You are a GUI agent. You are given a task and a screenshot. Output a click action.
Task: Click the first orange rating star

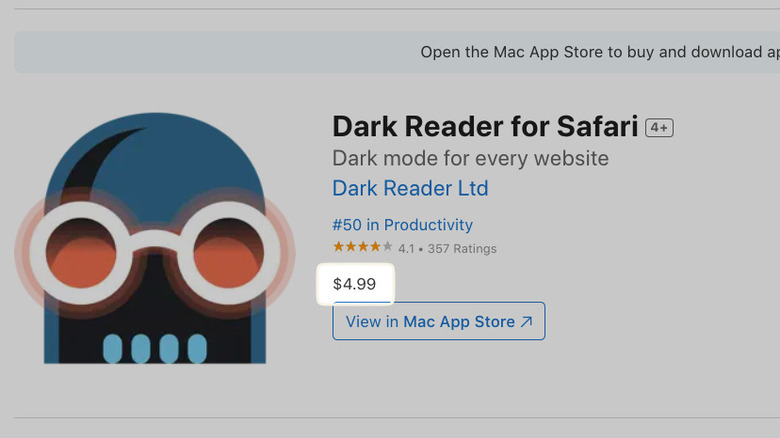[x=339, y=248]
